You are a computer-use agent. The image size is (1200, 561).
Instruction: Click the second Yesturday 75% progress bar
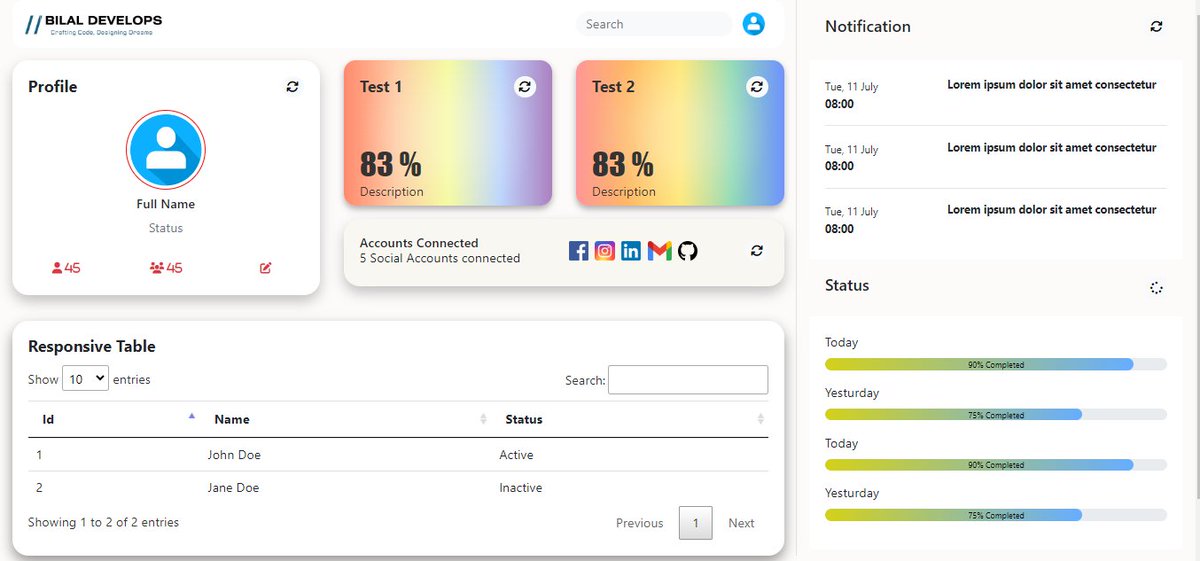996,515
